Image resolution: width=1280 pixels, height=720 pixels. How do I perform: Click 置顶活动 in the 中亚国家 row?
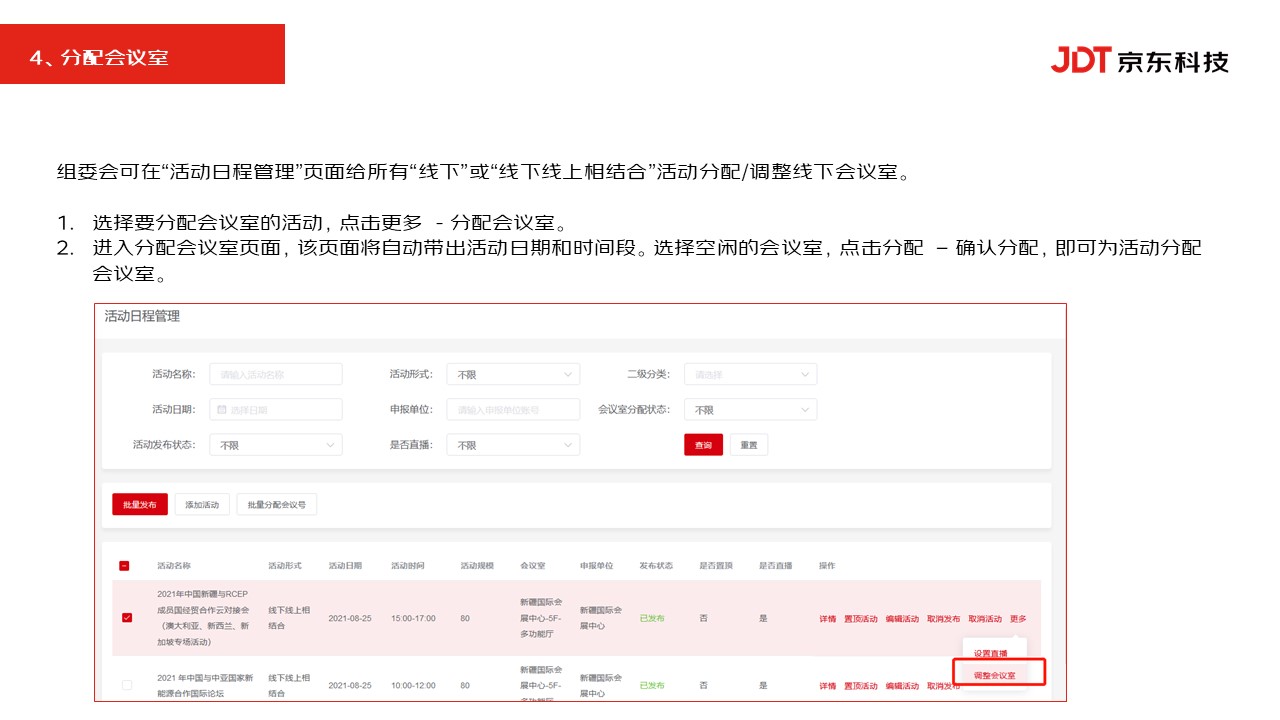click(x=860, y=686)
